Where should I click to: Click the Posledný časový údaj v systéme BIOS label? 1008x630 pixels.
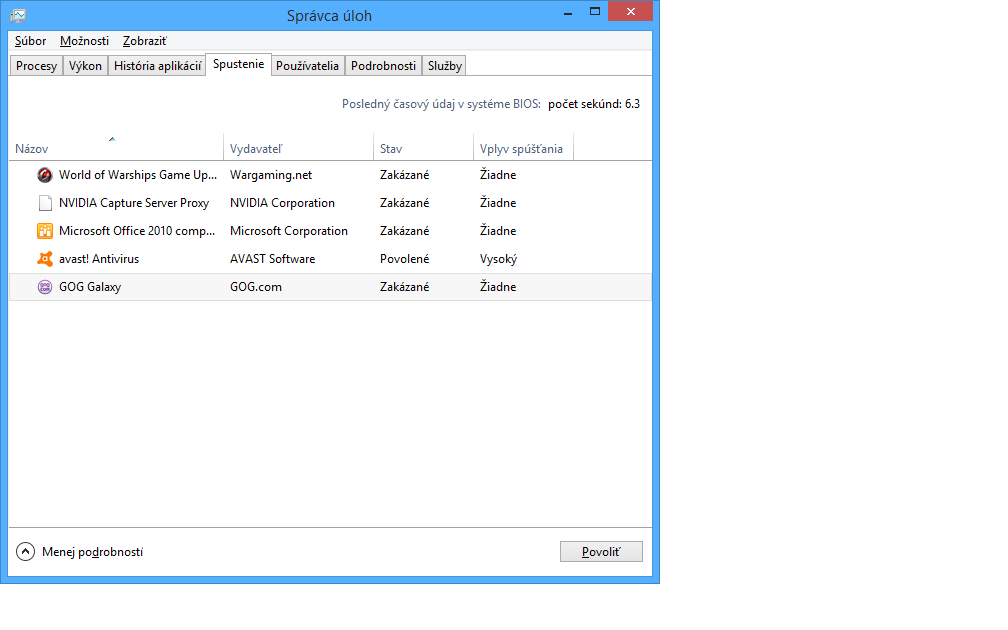click(441, 104)
